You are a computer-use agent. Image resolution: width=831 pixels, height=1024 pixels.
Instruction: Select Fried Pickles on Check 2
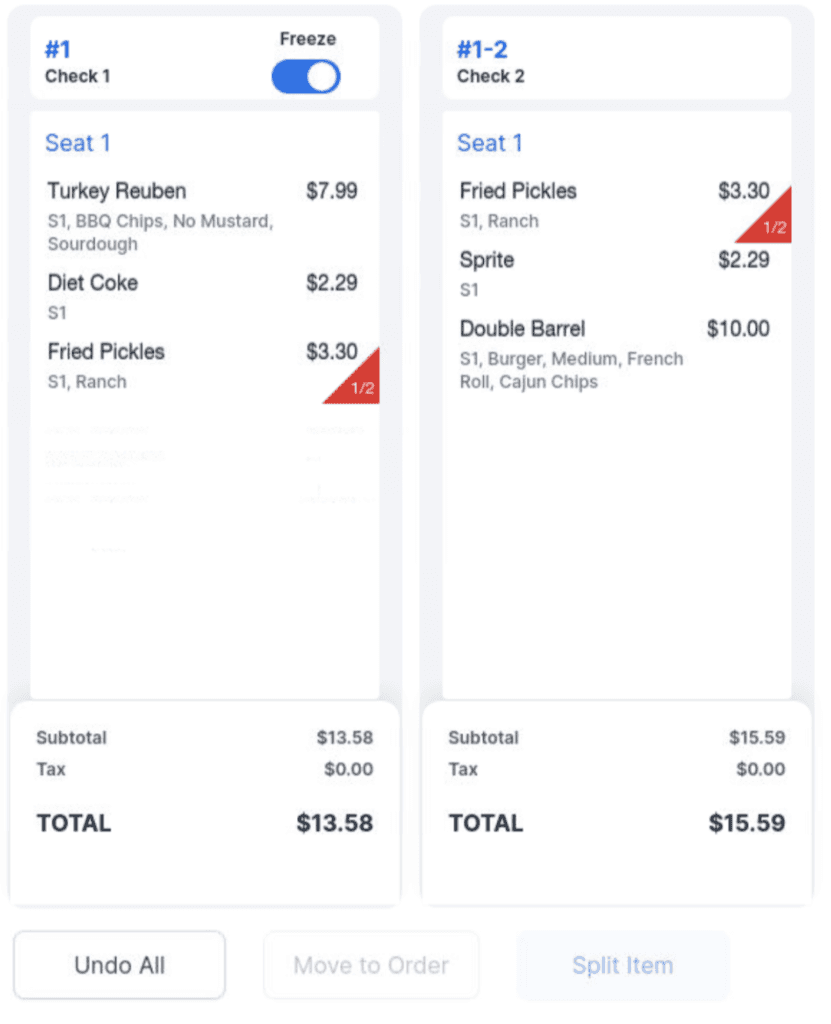click(x=518, y=191)
